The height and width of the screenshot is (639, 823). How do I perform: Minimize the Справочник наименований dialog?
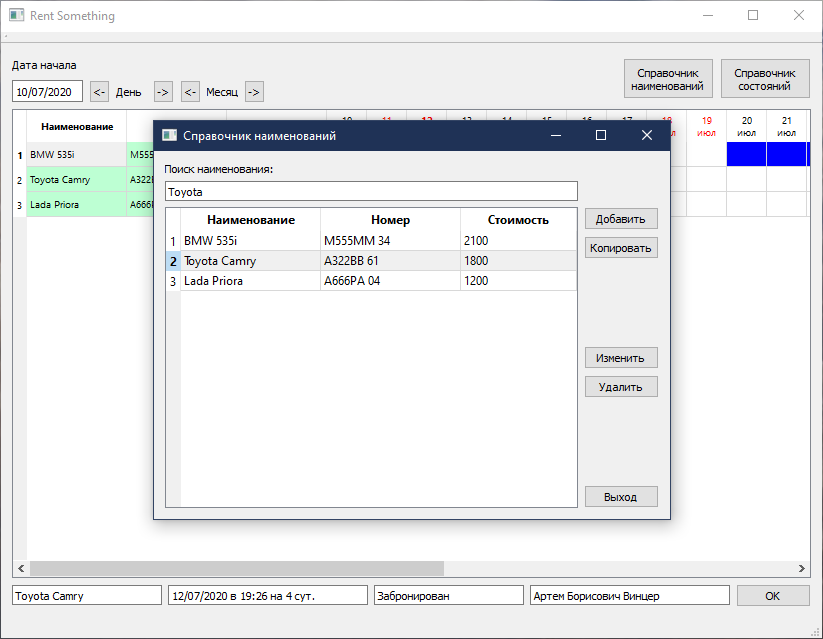(556, 135)
